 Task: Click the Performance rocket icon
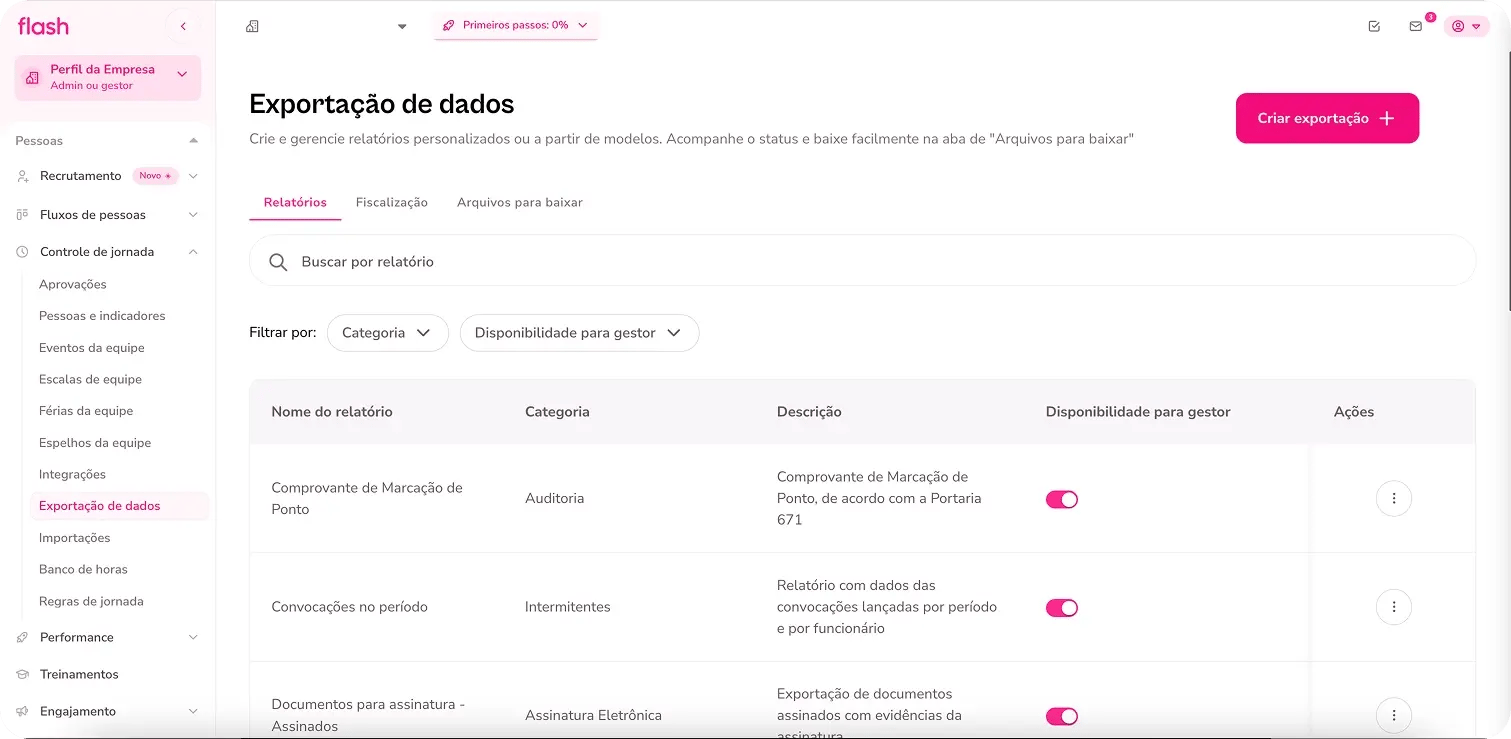[21, 637]
